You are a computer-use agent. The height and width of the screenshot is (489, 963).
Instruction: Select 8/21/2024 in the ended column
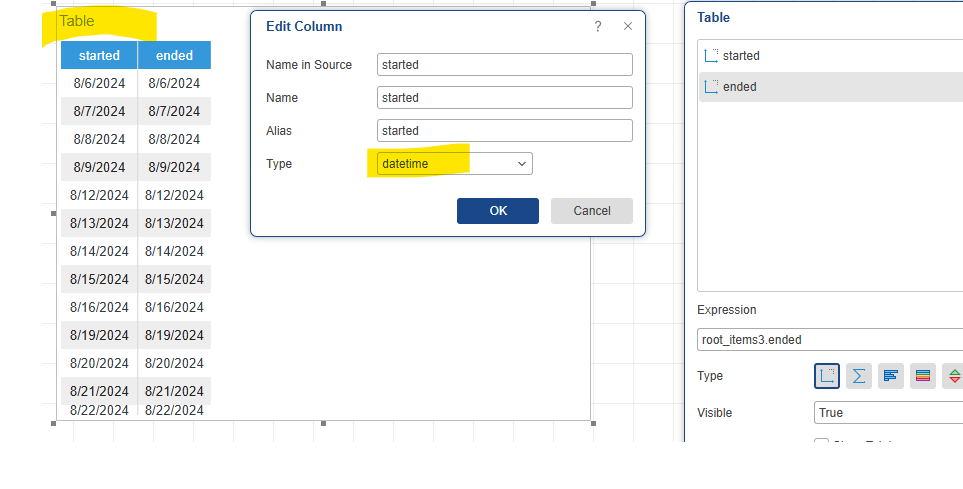click(174, 391)
